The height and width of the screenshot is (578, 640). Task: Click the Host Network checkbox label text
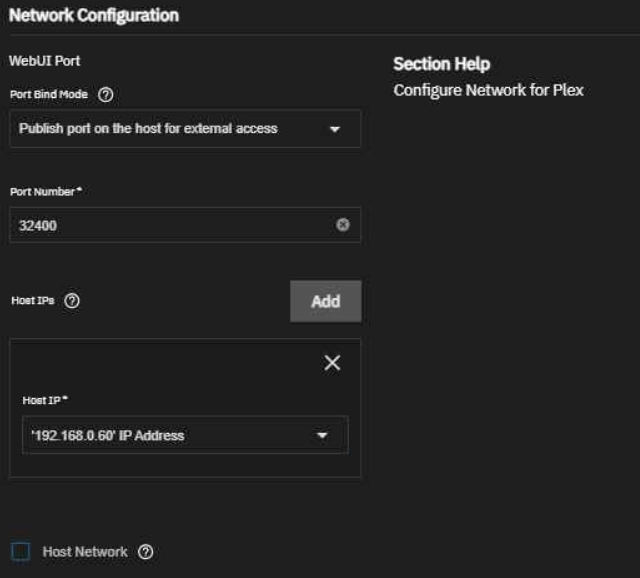coord(85,552)
